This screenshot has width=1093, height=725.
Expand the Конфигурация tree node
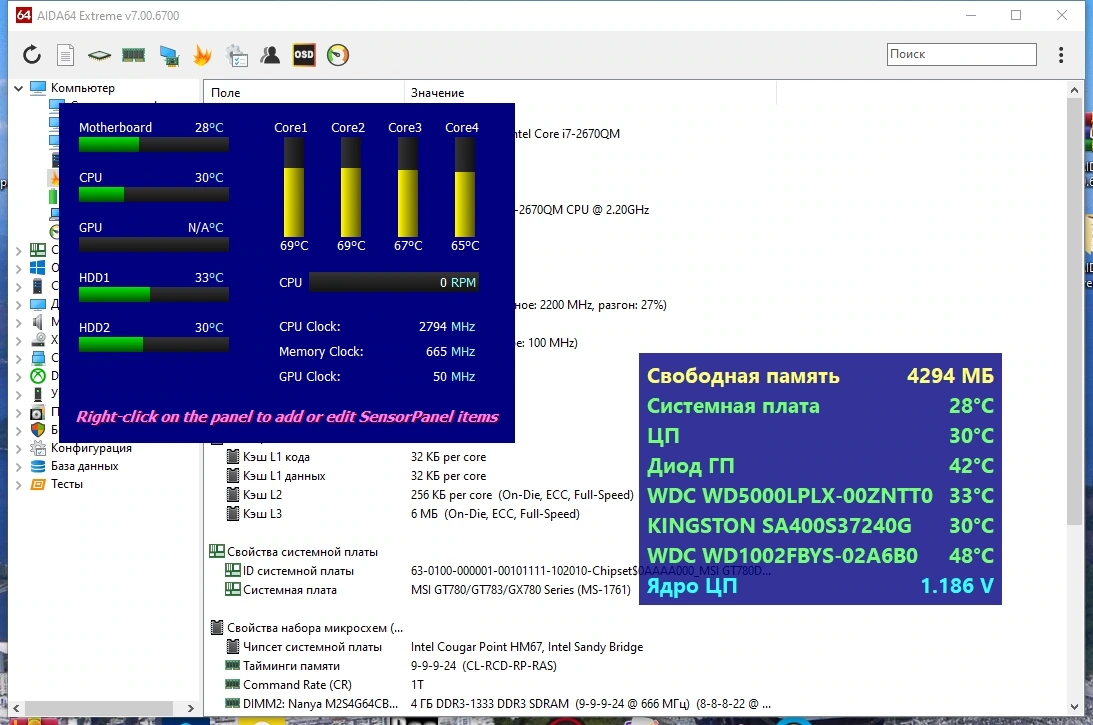tap(19, 448)
